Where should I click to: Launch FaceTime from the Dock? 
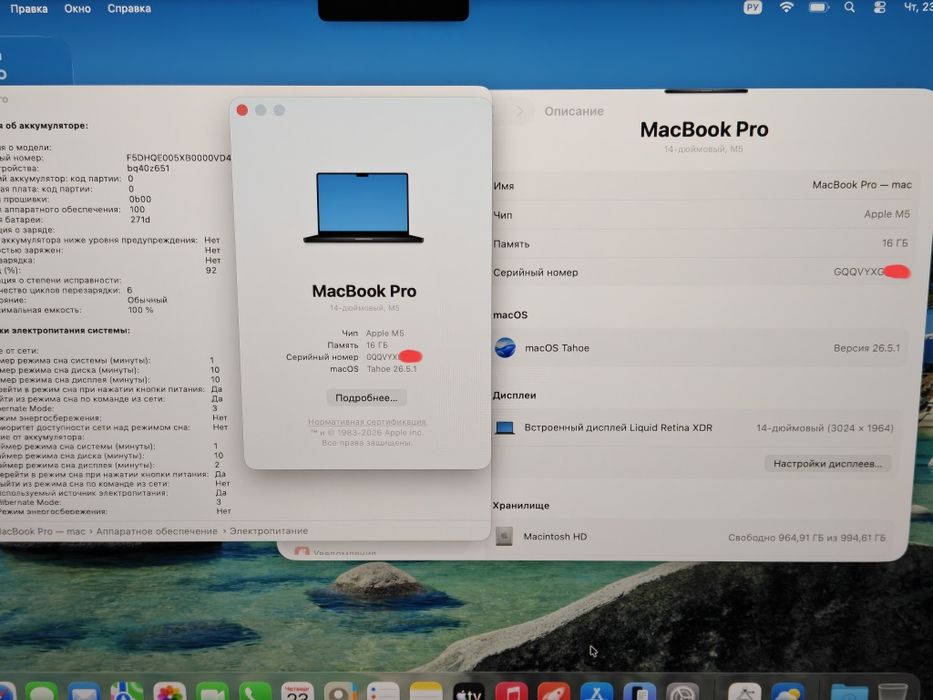(212, 693)
